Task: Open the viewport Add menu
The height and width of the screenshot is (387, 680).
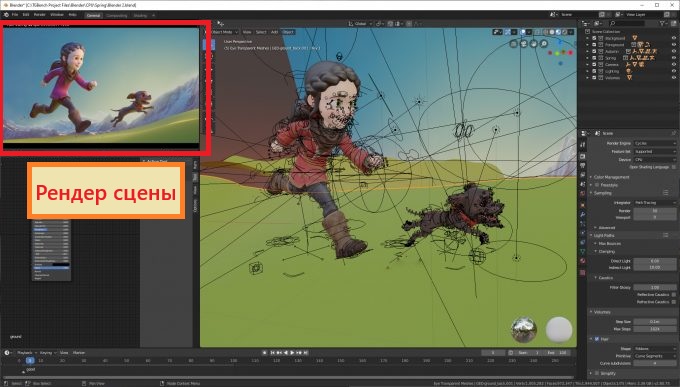Action: 274,32
